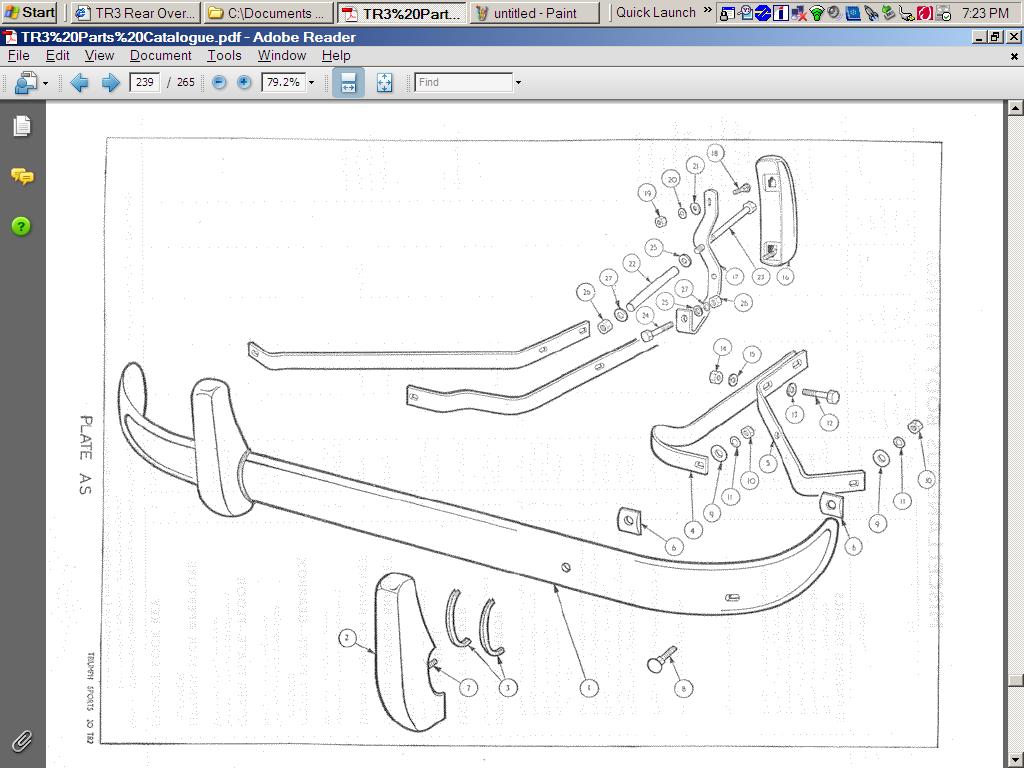Click the vertical scrollbar down arrow
Image resolution: width=1024 pixels, height=768 pixels.
pyautogui.click(x=1015, y=760)
